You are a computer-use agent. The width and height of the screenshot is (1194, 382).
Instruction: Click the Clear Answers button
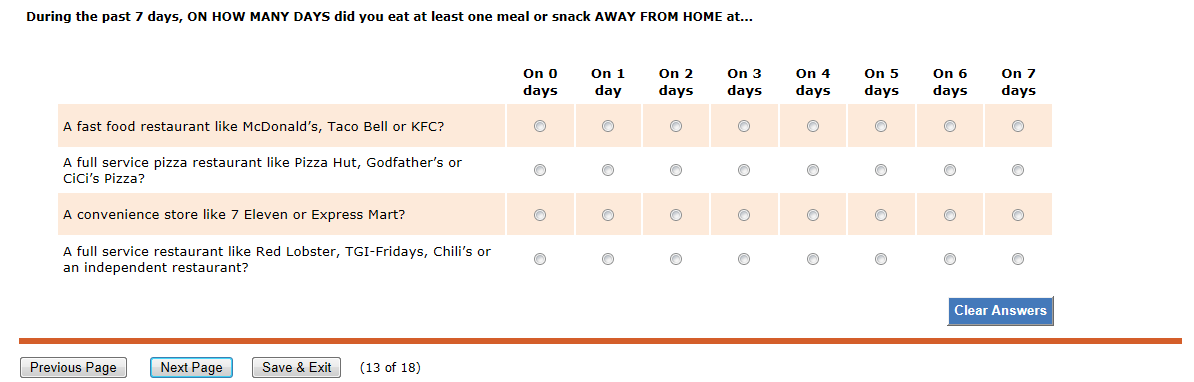[1000, 310]
